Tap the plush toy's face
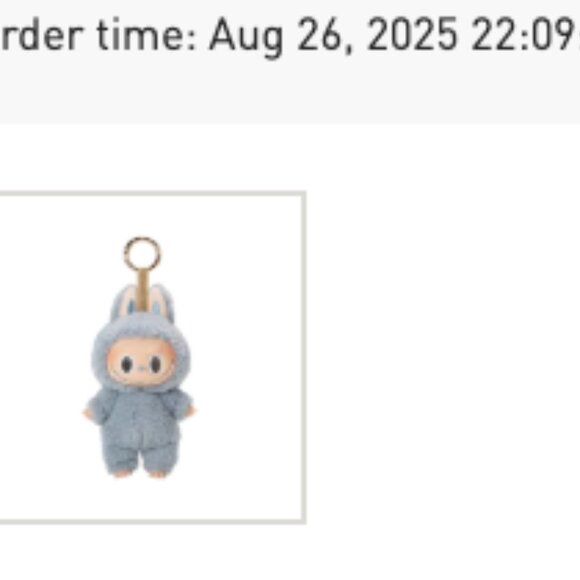580x580 pixels. coord(141,362)
